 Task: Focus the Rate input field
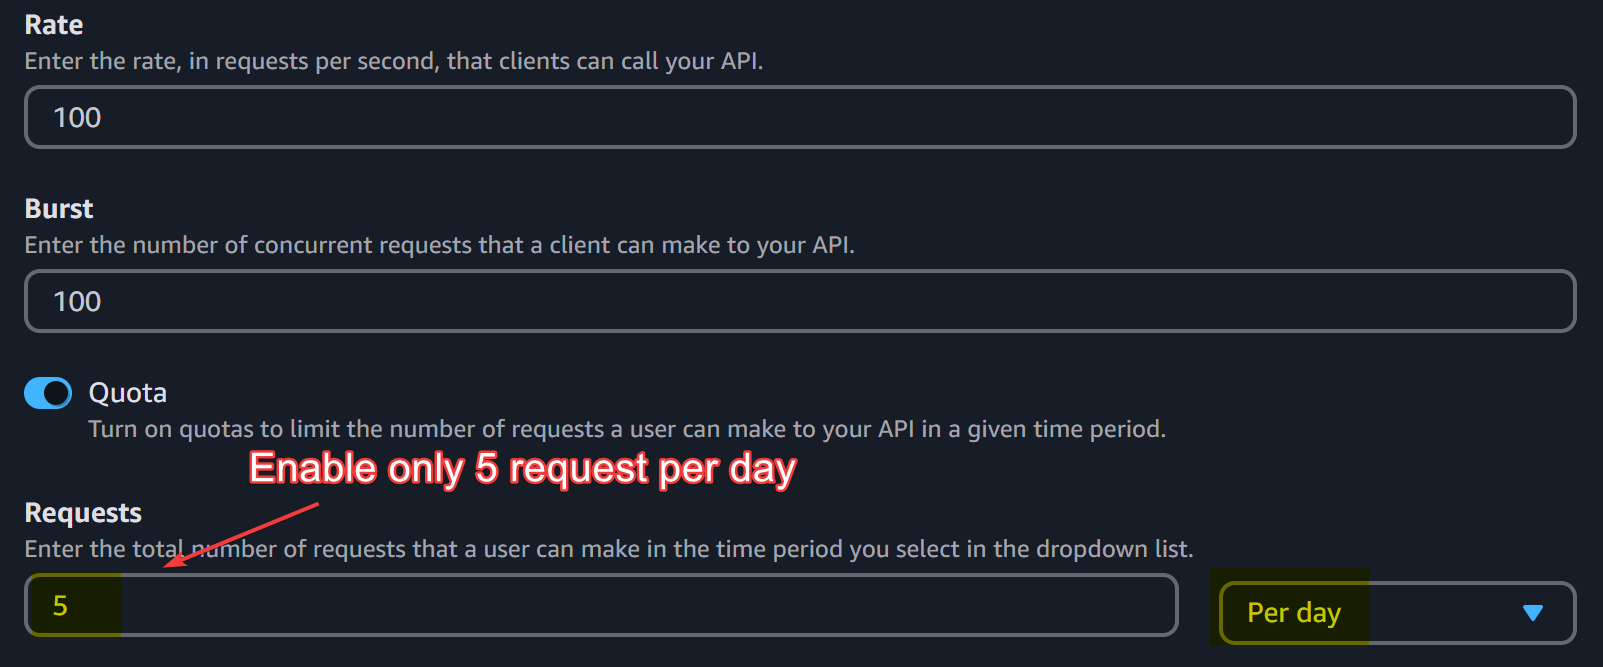click(800, 117)
